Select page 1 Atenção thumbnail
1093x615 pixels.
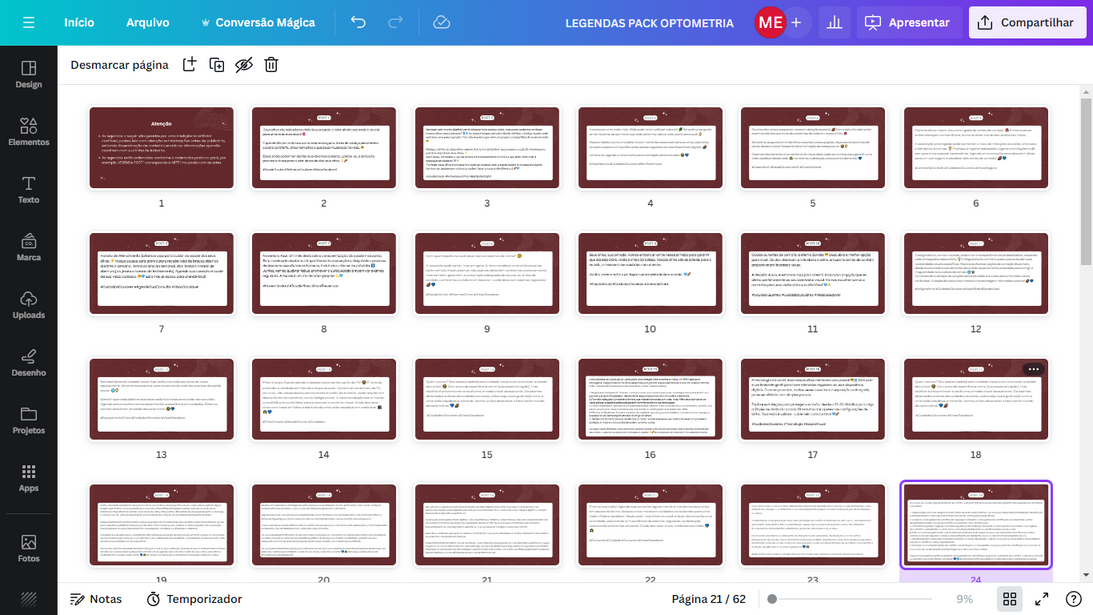[161, 147]
